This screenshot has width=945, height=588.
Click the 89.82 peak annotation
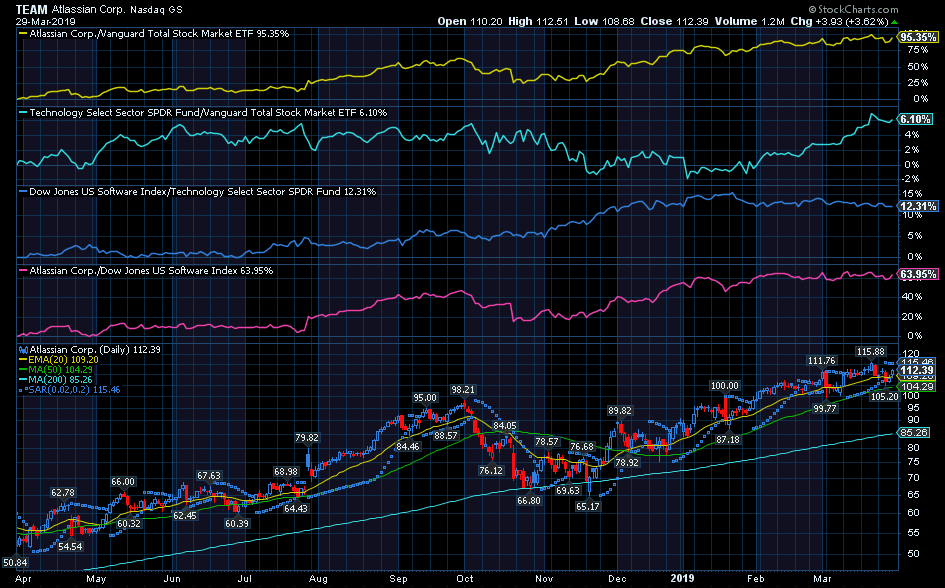click(x=620, y=411)
